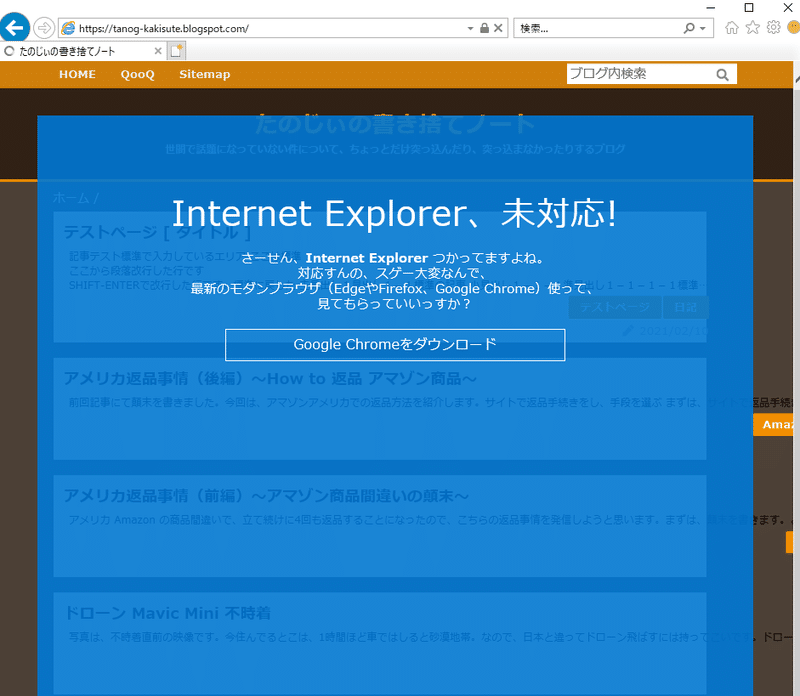
Task: Click Google Chromeをダウンロード button
Action: tap(395, 344)
